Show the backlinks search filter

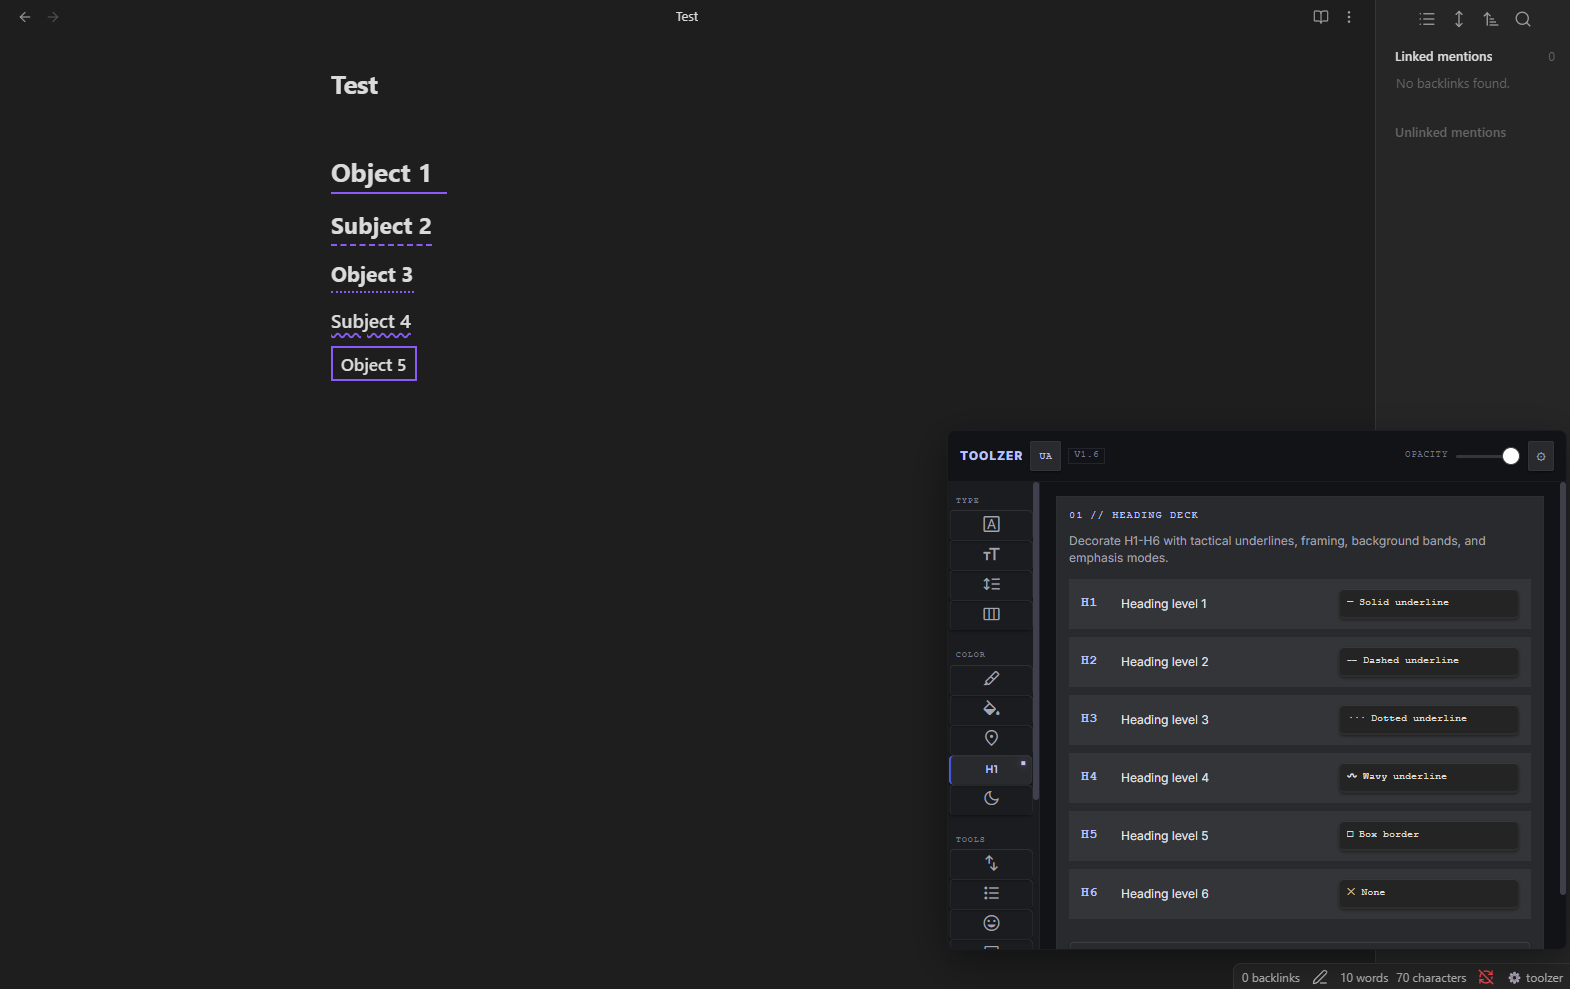(1523, 19)
